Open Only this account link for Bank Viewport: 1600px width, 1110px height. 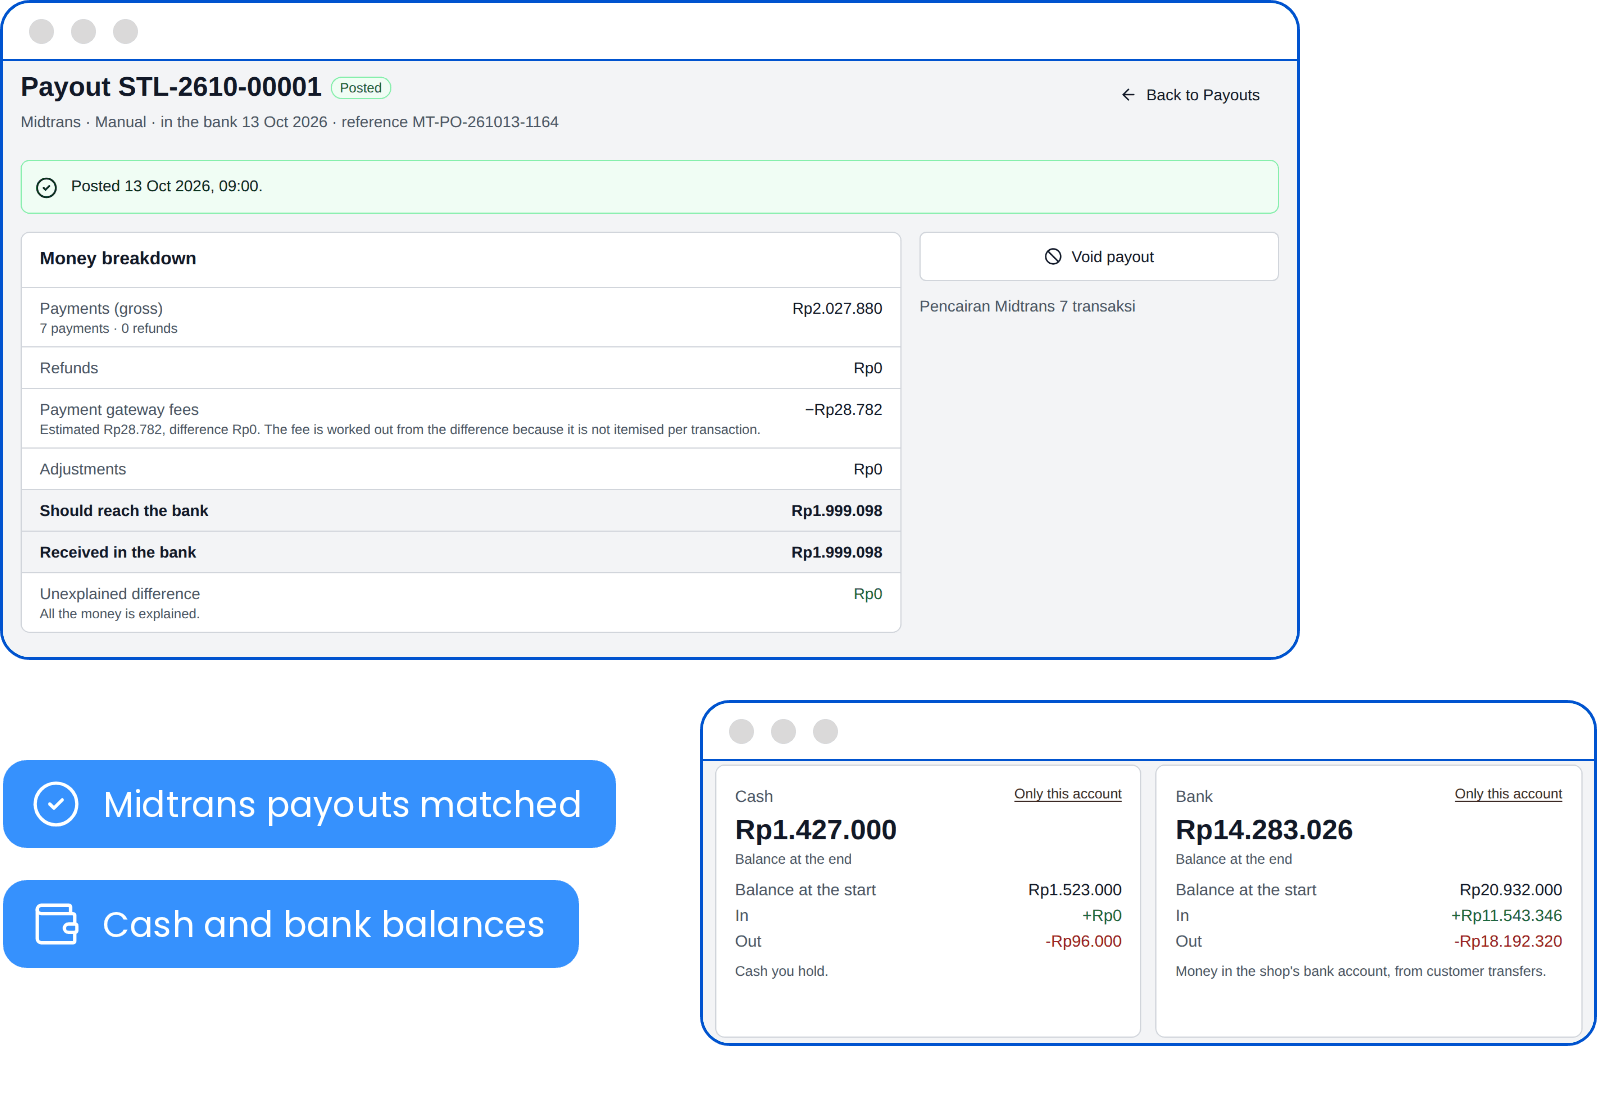click(x=1508, y=794)
